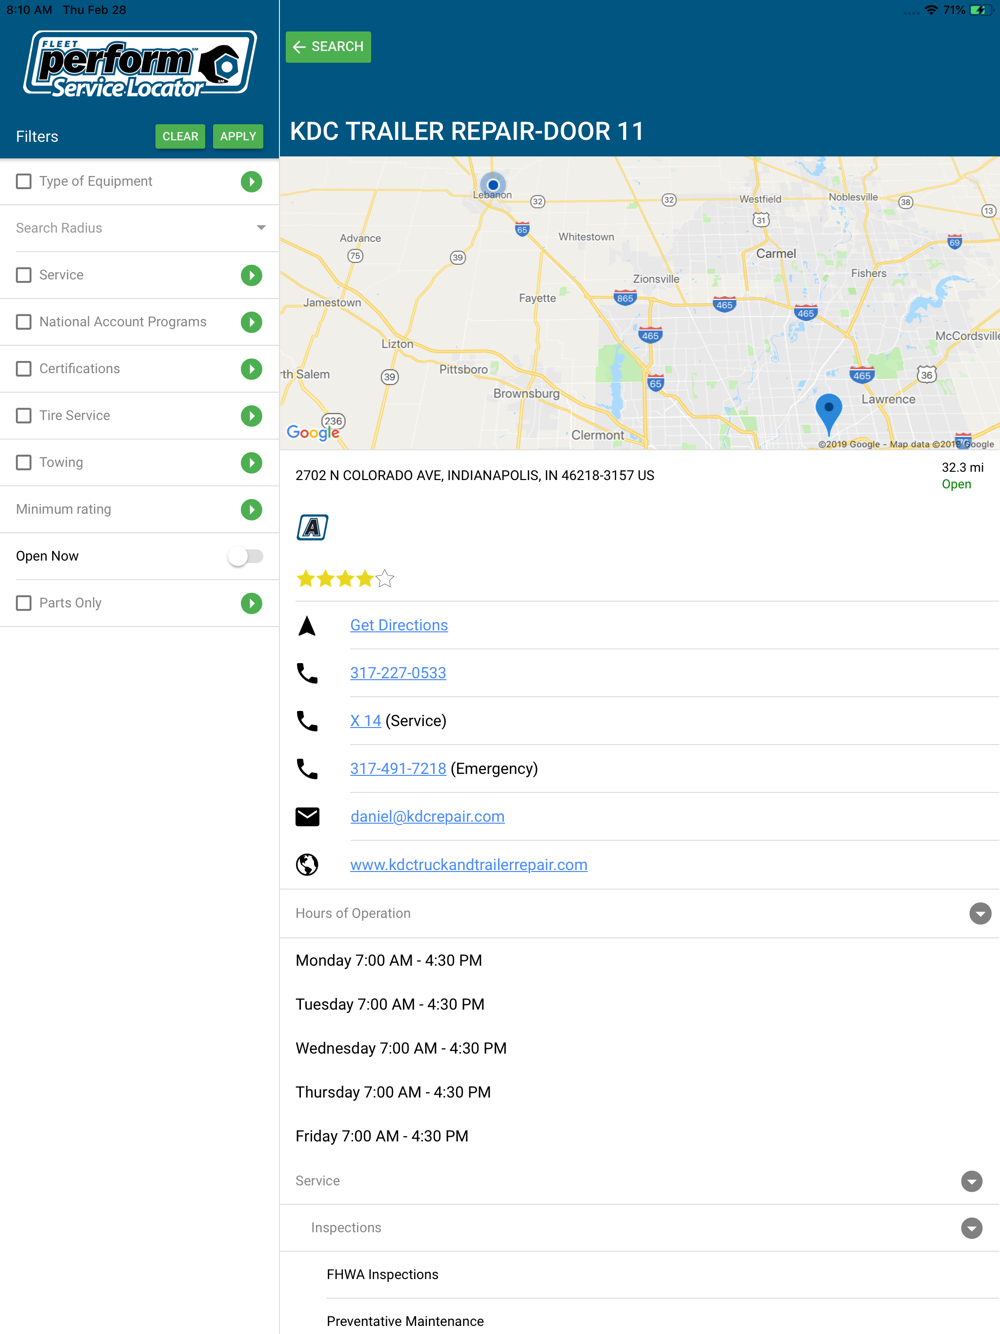1000x1334 pixels.
Task: Collapse the Service details section arrow
Action: (972, 1181)
